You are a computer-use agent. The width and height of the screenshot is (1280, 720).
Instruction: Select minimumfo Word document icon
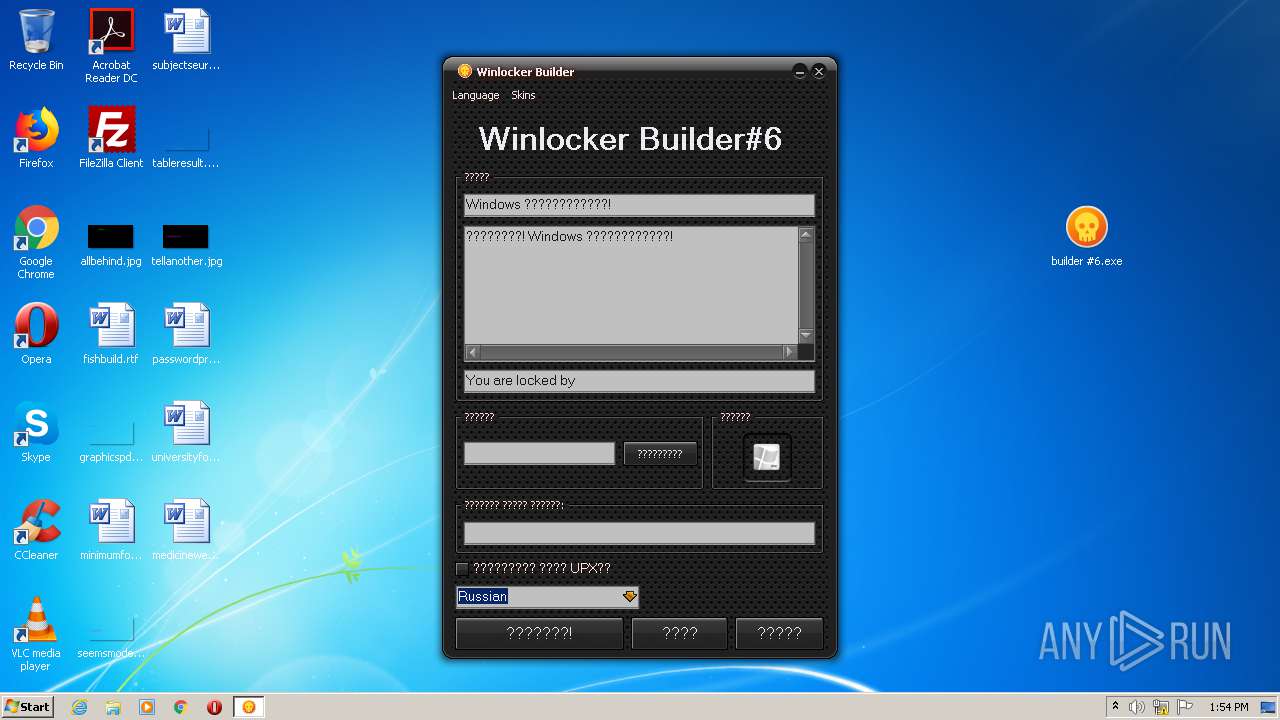(x=111, y=530)
